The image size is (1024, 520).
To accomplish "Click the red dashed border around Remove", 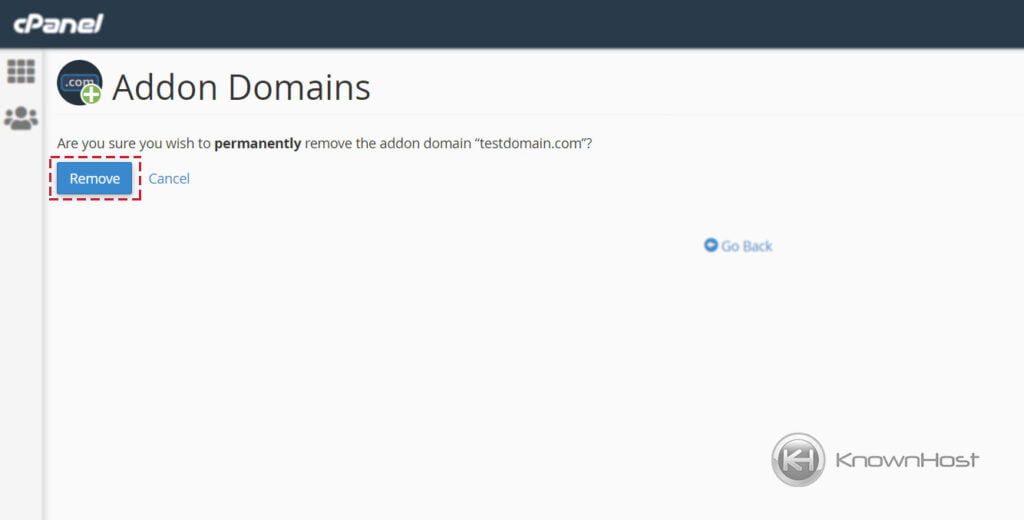I will (x=95, y=157).
